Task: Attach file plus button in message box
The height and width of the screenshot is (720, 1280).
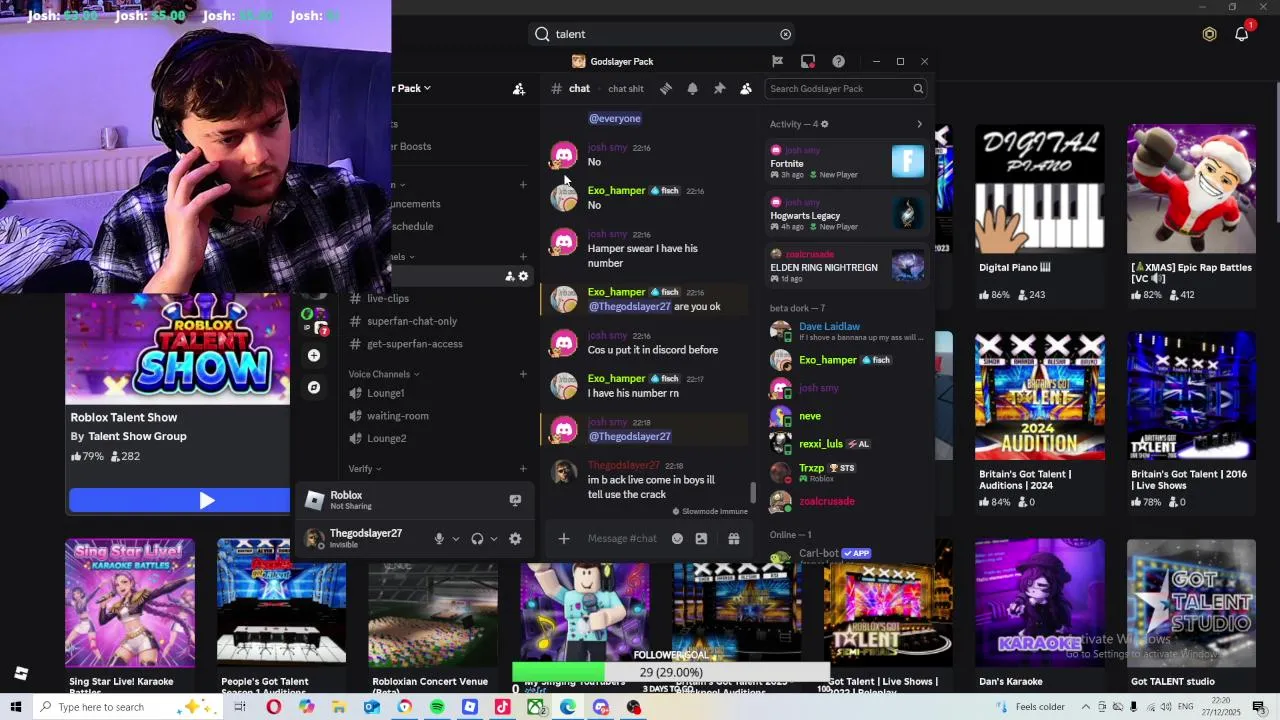Action: pyautogui.click(x=564, y=539)
